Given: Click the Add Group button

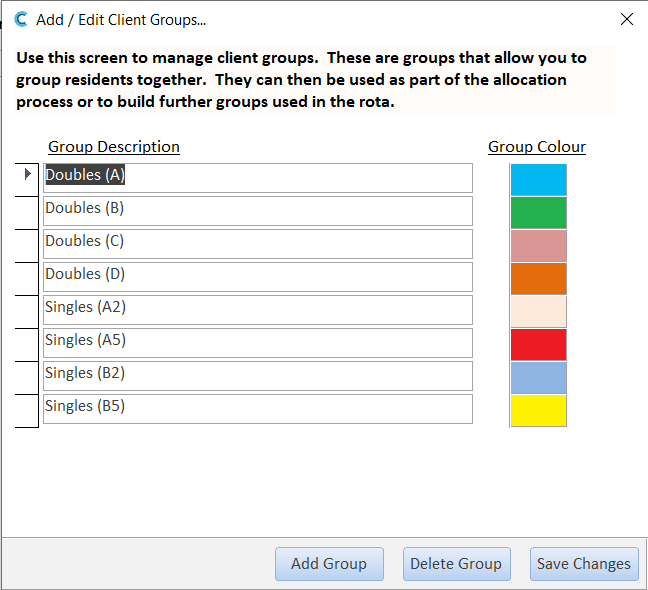Looking at the screenshot, I should [x=329, y=564].
